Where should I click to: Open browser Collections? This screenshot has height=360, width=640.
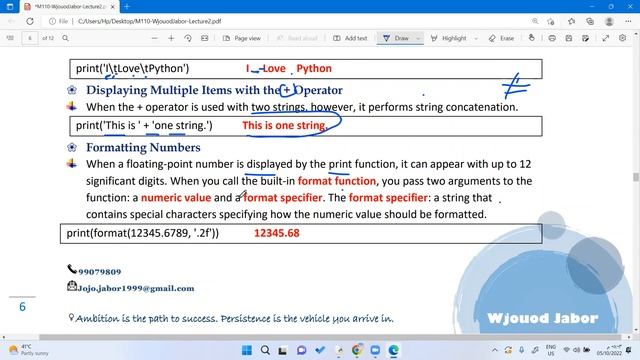(x=590, y=21)
